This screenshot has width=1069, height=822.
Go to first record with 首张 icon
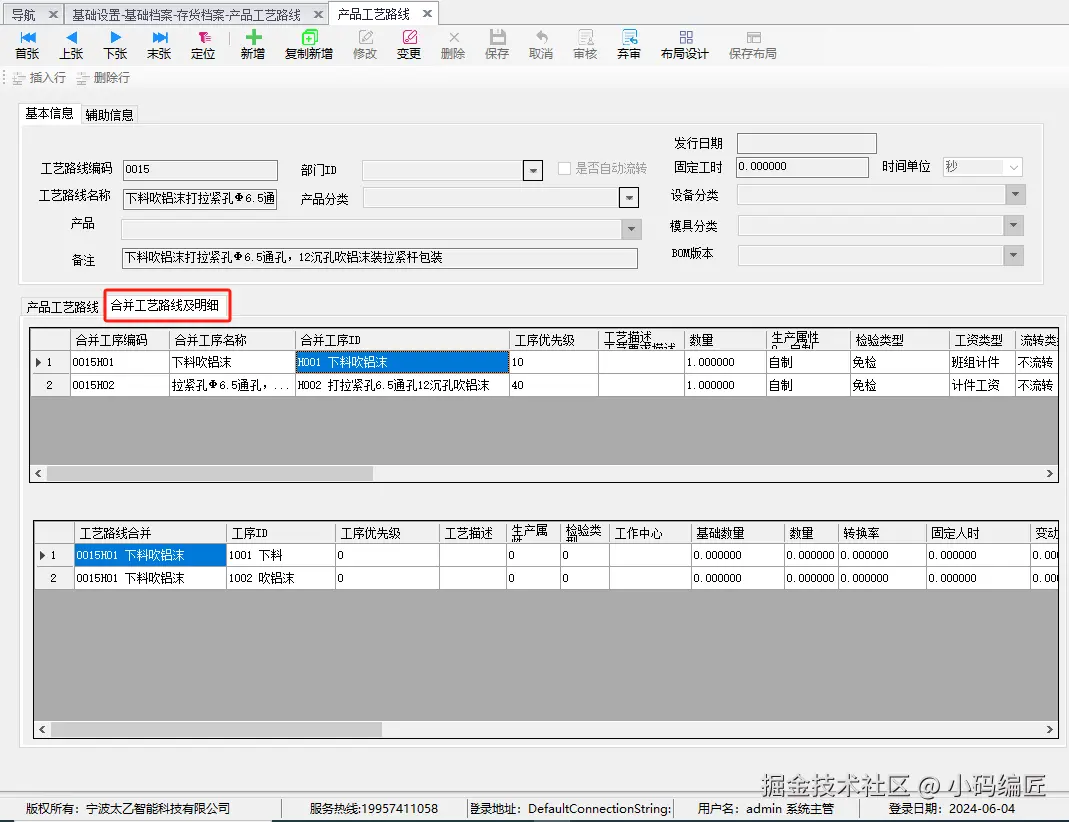[x=27, y=45]
